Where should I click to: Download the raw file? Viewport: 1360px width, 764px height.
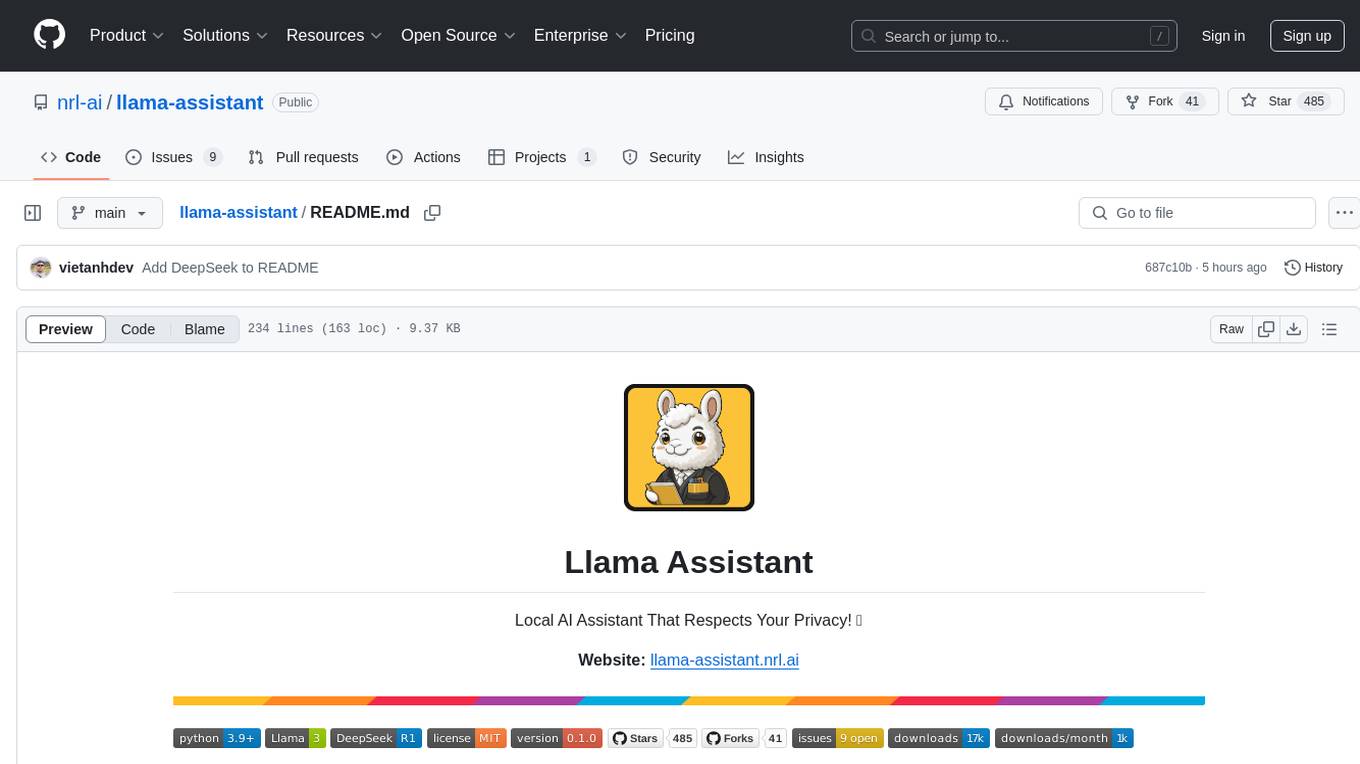(1293, 329)
